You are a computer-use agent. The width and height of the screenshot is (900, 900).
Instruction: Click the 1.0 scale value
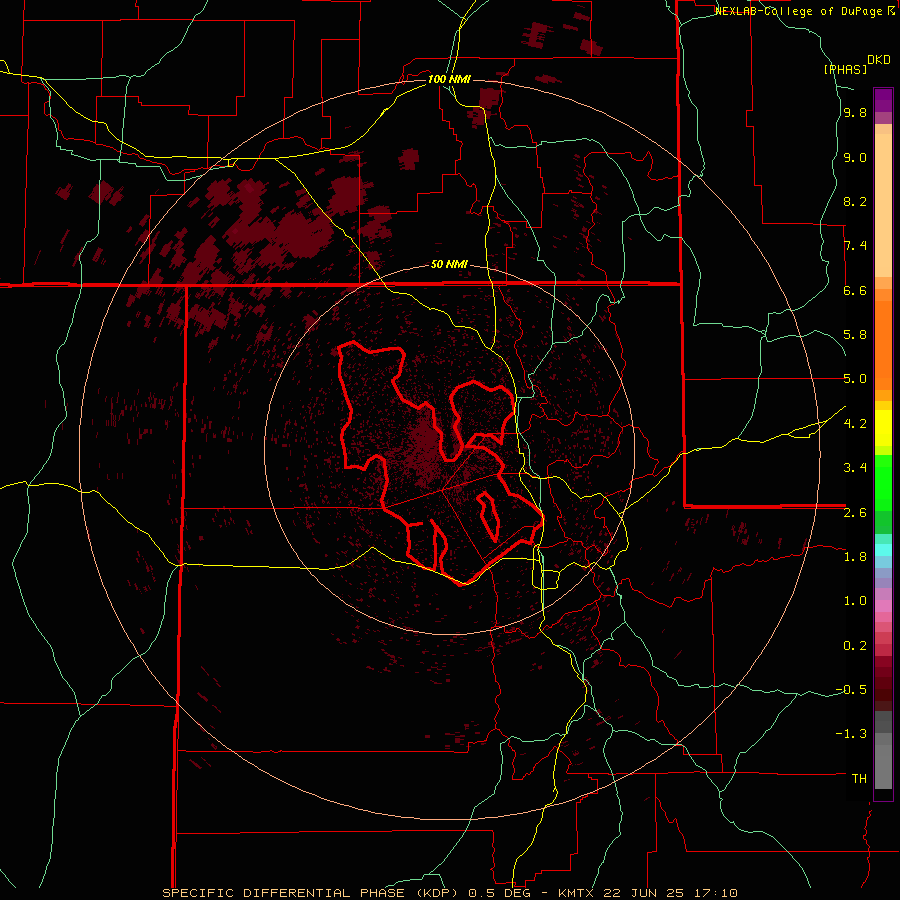pos(855,601)
